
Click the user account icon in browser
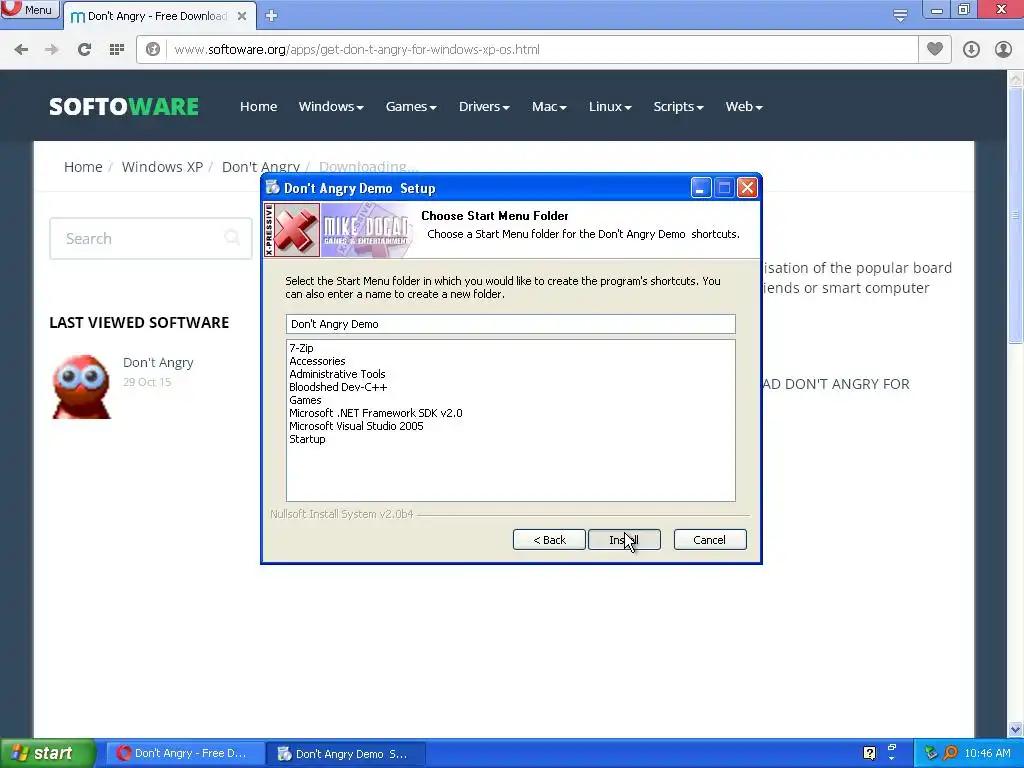tap(1003, 50)
